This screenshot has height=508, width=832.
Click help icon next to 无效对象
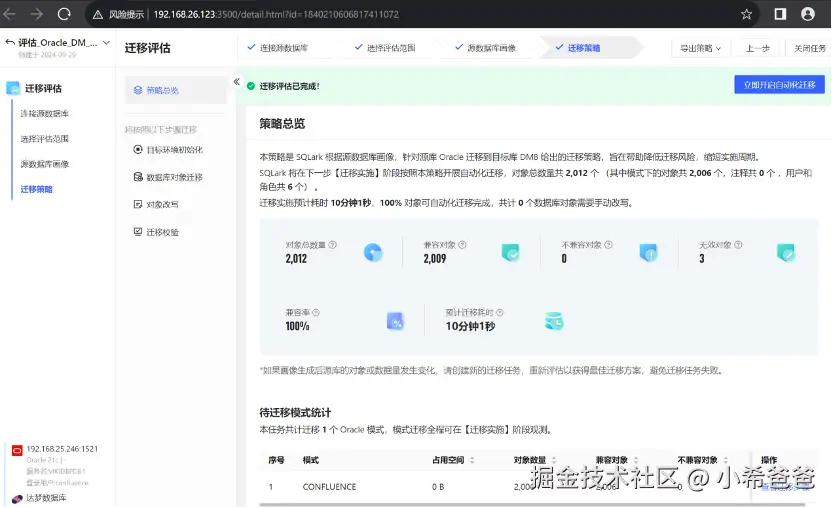738,245
